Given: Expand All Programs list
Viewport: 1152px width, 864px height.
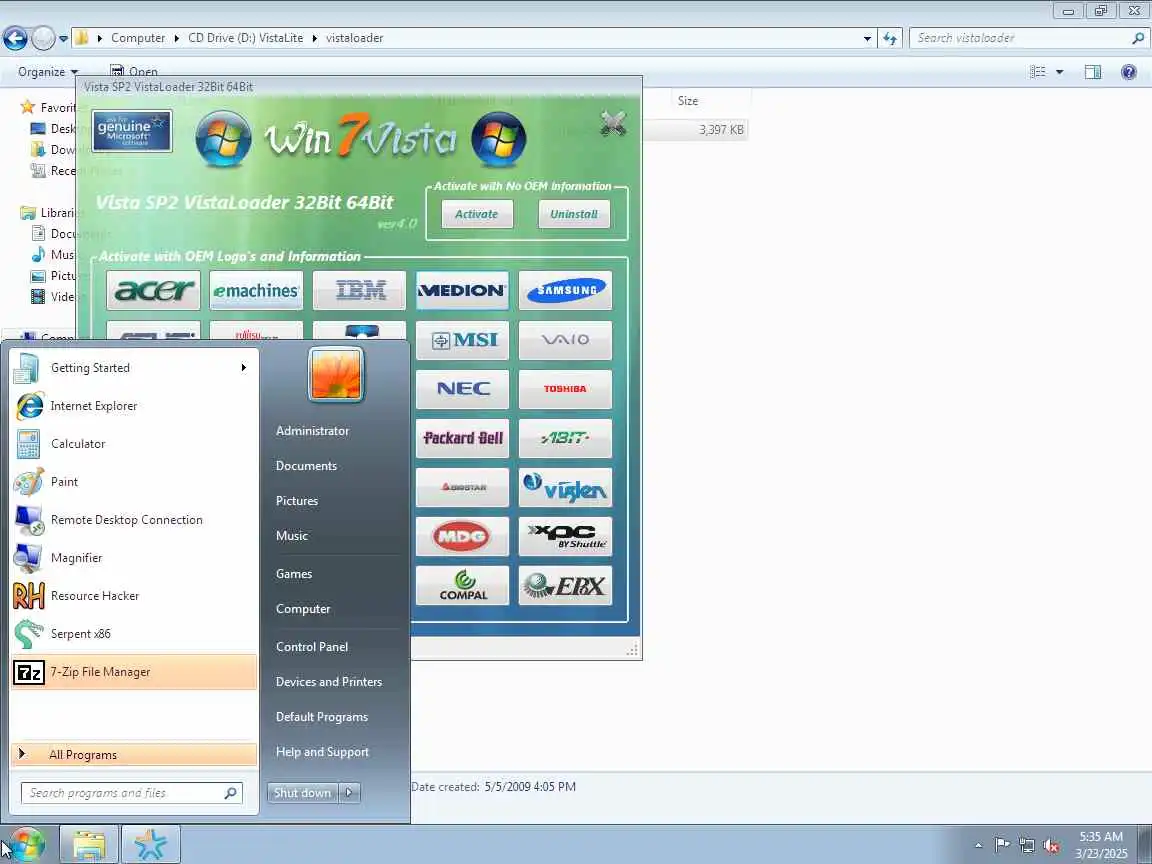Looking at the screenshot, I should click(134, 755).
